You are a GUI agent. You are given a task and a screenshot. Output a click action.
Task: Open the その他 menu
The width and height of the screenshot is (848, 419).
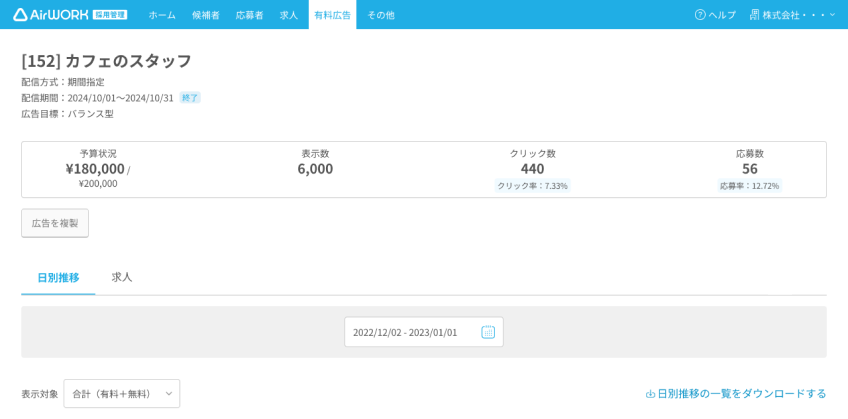coord(381,15)
